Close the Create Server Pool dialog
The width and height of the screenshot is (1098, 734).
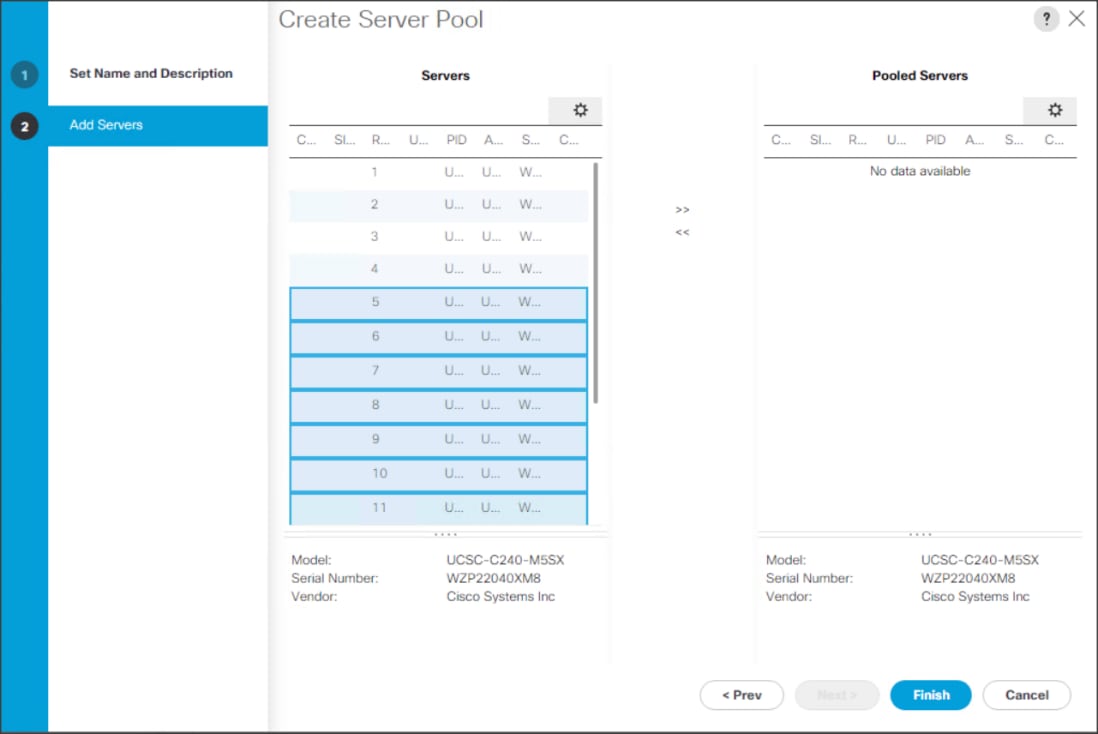pos(1076,18)
